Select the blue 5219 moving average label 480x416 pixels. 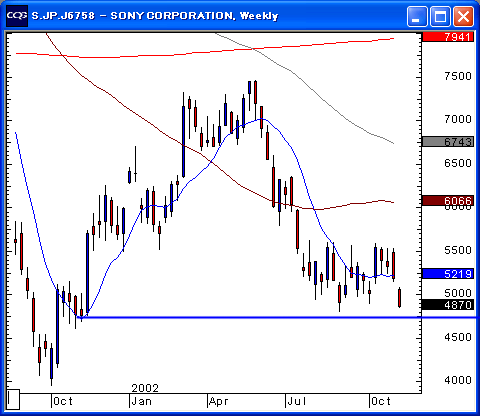448,274
